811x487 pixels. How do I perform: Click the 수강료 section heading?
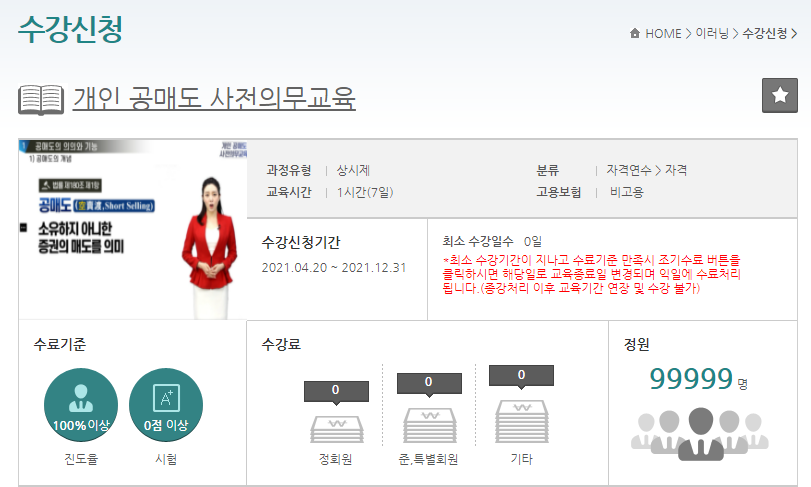pos(281,344)
